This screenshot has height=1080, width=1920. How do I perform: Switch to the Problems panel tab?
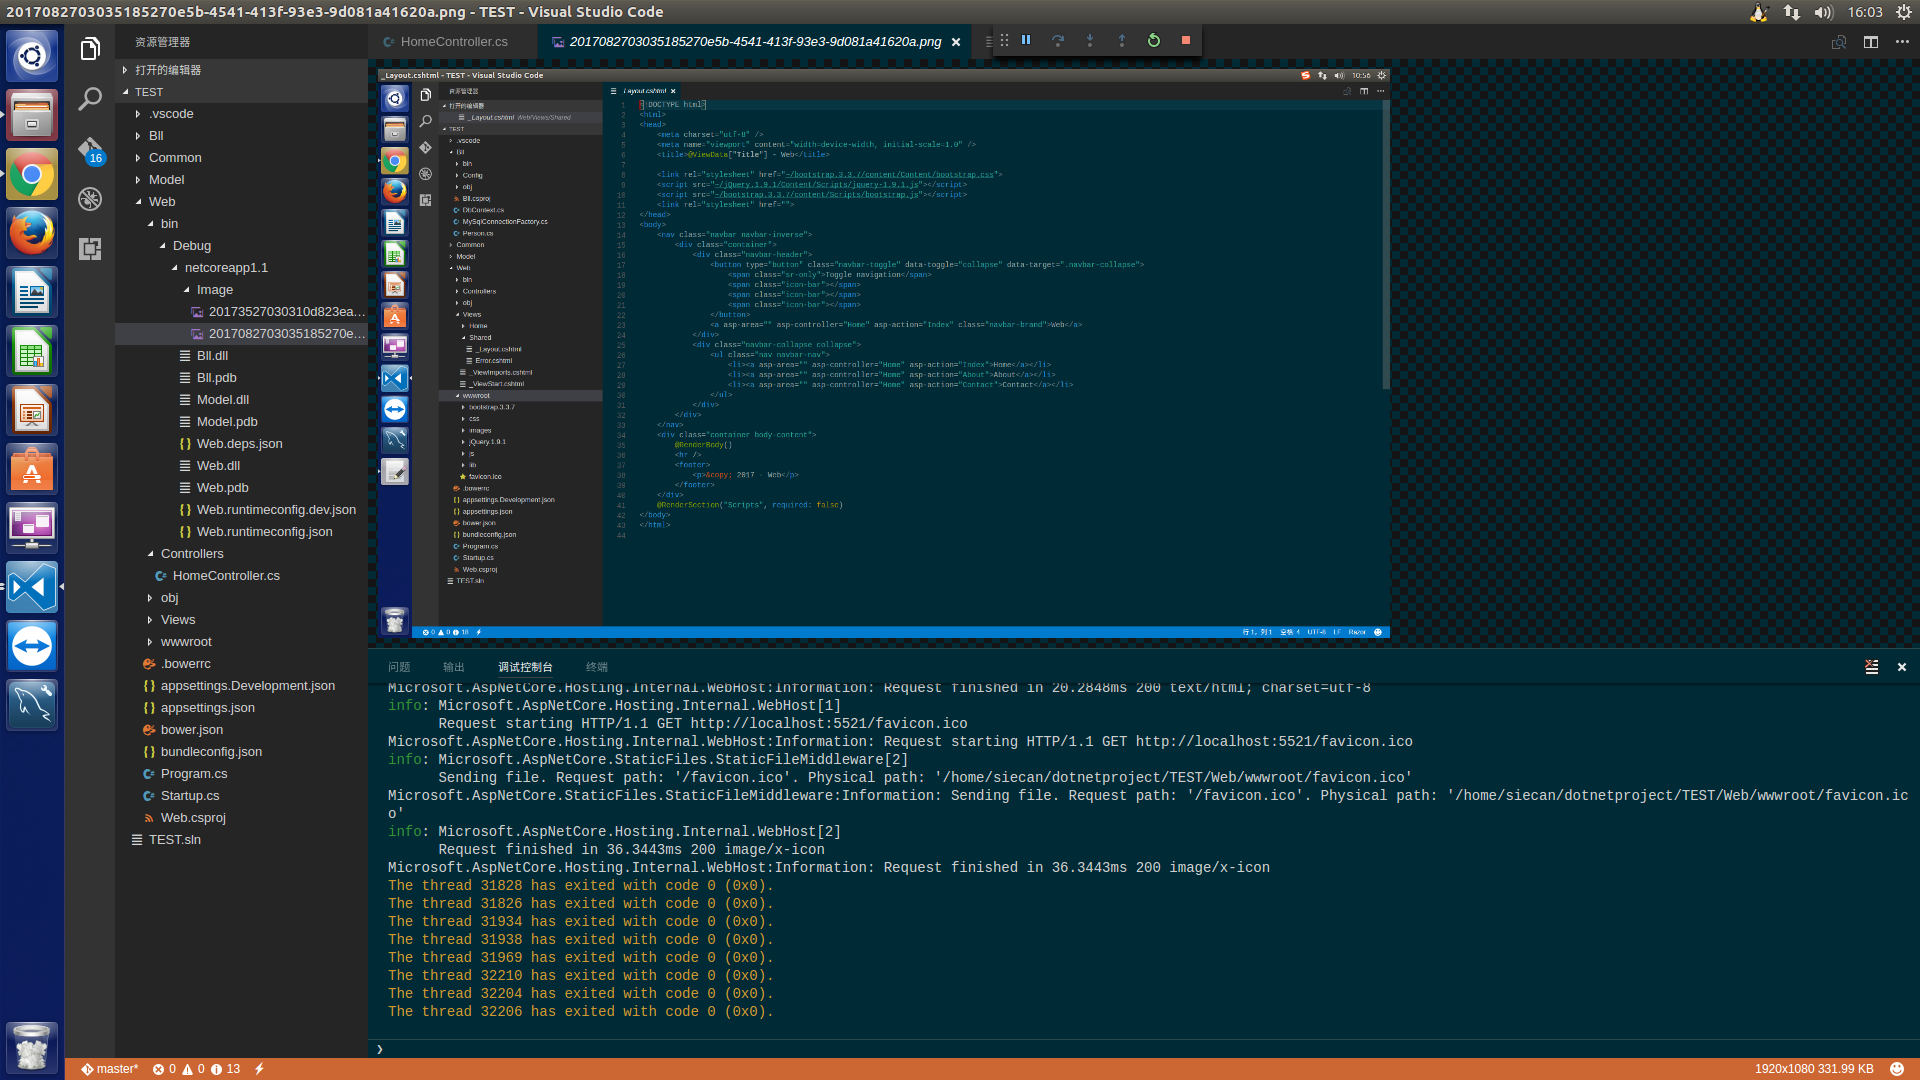coord(399,667)
